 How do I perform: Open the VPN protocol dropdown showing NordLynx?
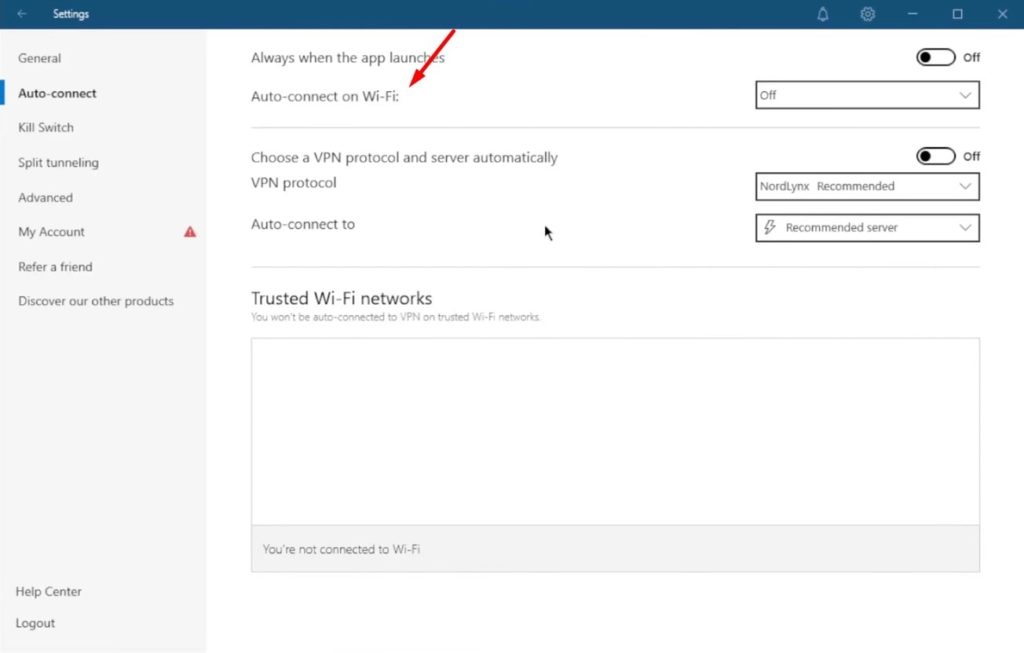coord(866,186)
